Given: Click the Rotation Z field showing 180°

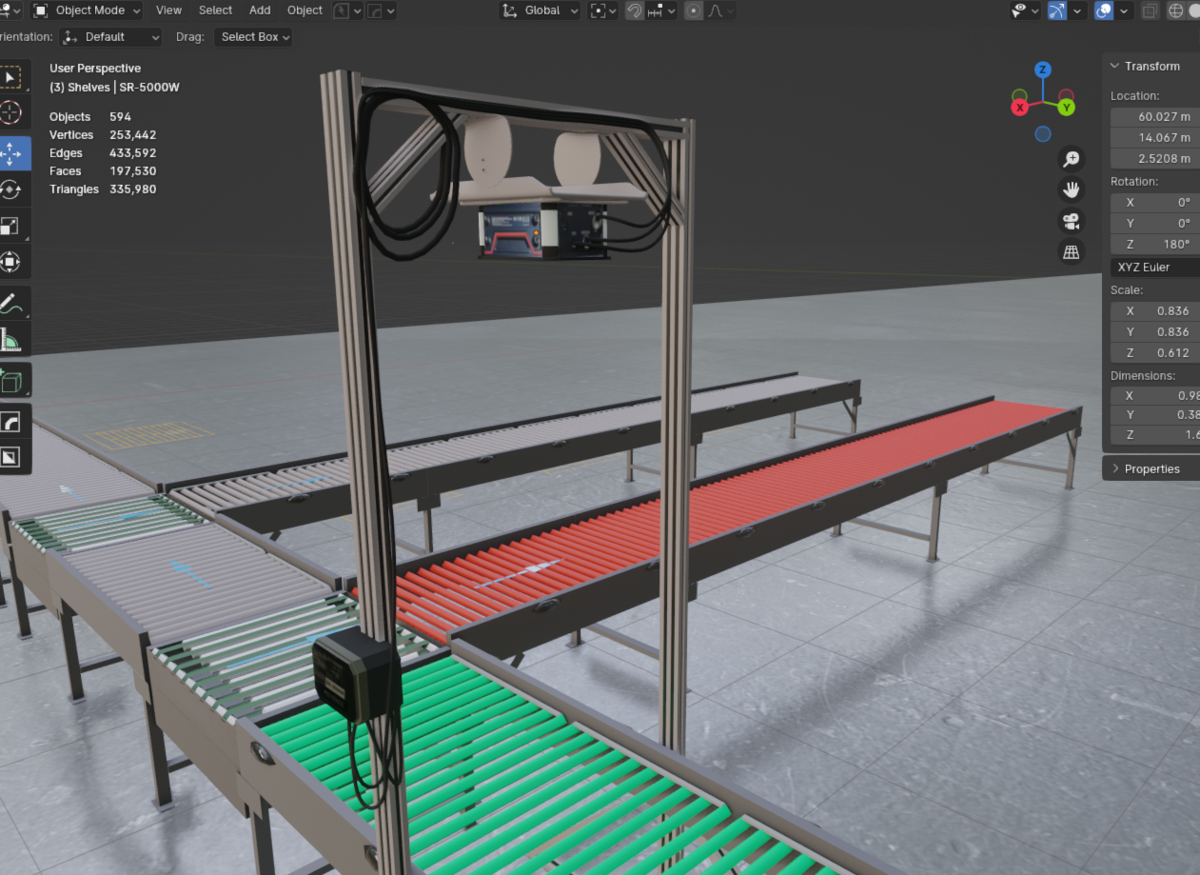Looking at the screenshot, I should [1155, 244].
